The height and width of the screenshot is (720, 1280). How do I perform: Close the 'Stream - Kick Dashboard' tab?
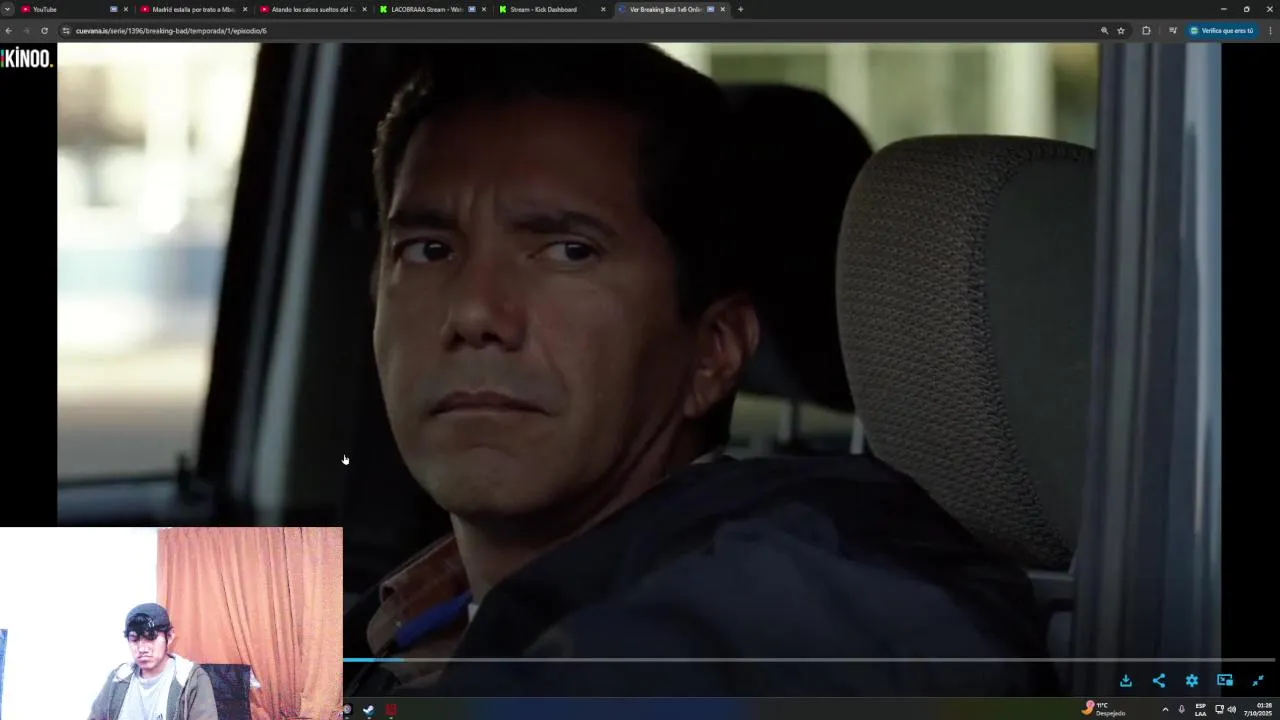pos(603,9)
